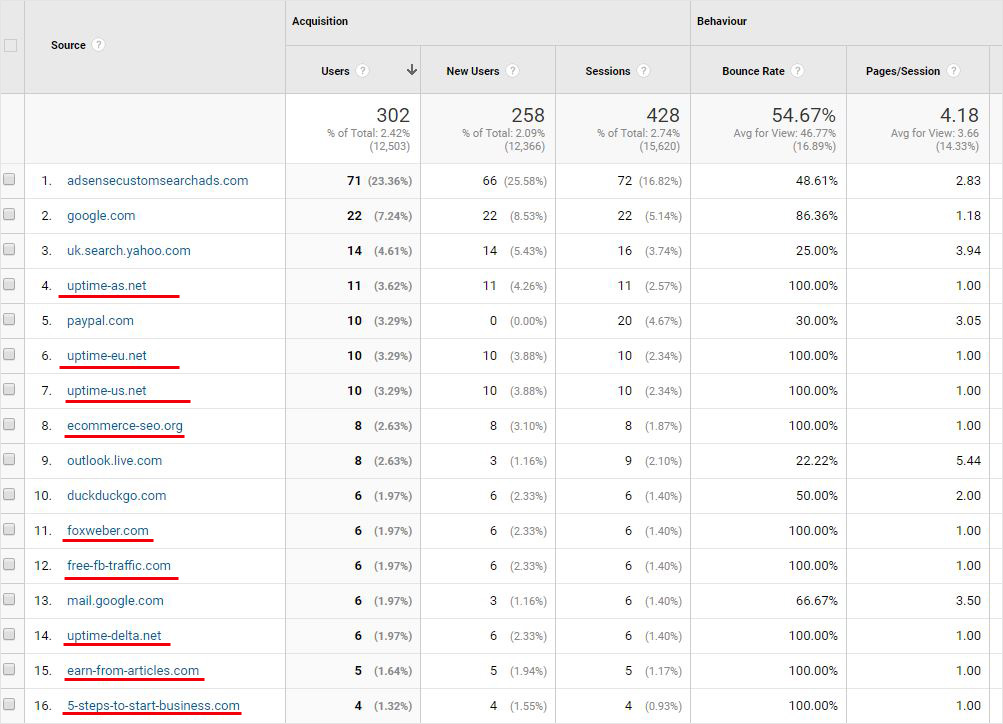Viewport: 1003px width, 724px height.
Task: Click the Behaviour group heading
Action: coord(722,21)
